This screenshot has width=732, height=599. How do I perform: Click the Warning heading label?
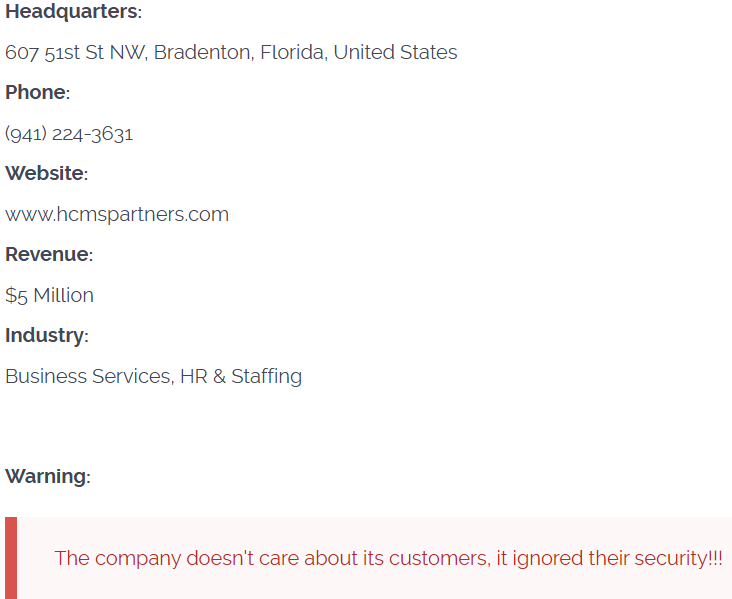tap(47, 476)
